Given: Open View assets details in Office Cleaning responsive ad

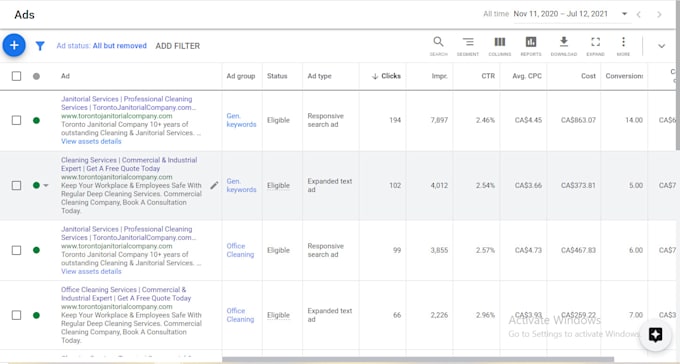Looking at the screenshot, I should coord(91,272).
